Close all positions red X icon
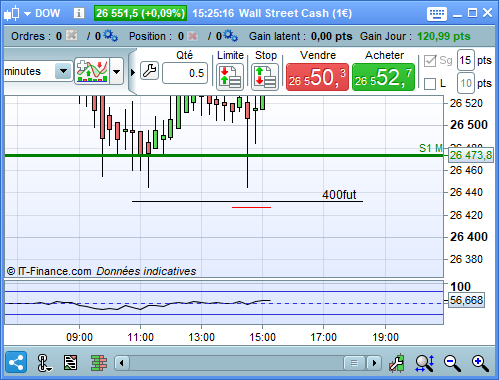The image size is (499, 380). pyautogui.click(x=193, y=36)
